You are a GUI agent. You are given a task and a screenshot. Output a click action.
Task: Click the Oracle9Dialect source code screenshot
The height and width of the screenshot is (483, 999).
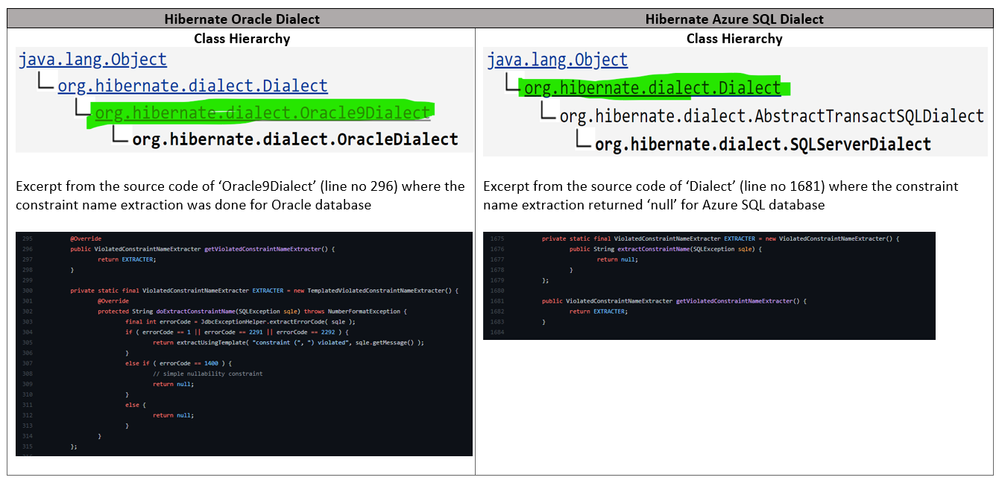(x=244, y=343)
